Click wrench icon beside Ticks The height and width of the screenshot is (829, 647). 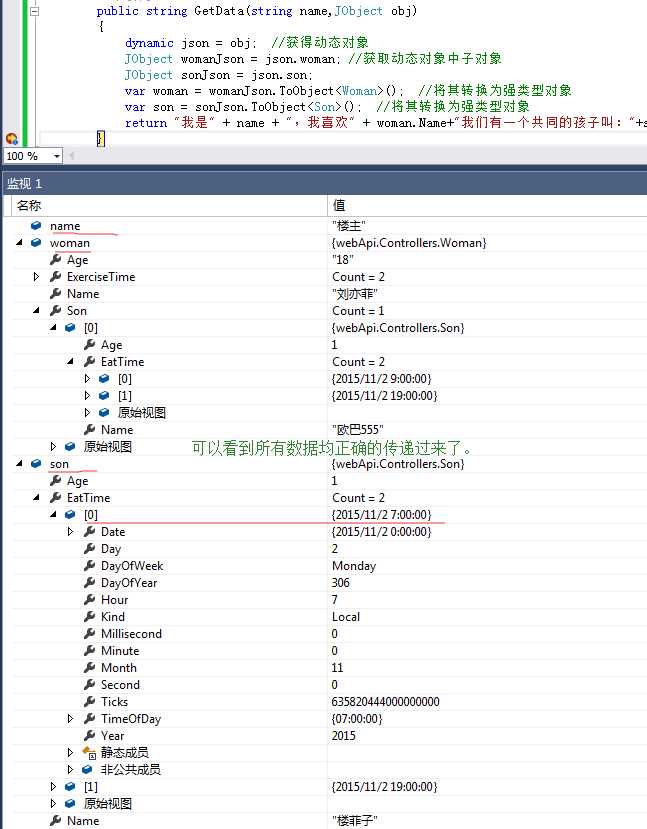click(89, 702)
